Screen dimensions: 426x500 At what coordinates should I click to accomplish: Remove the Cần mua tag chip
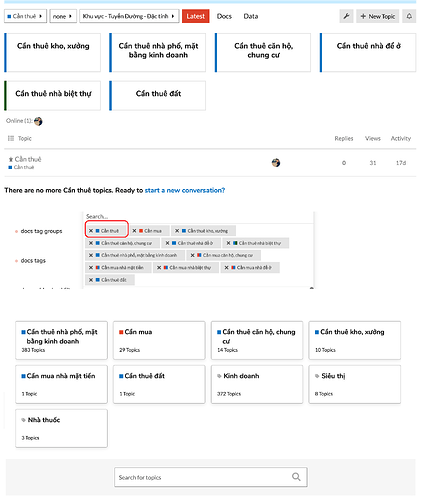tap(134, 231)
